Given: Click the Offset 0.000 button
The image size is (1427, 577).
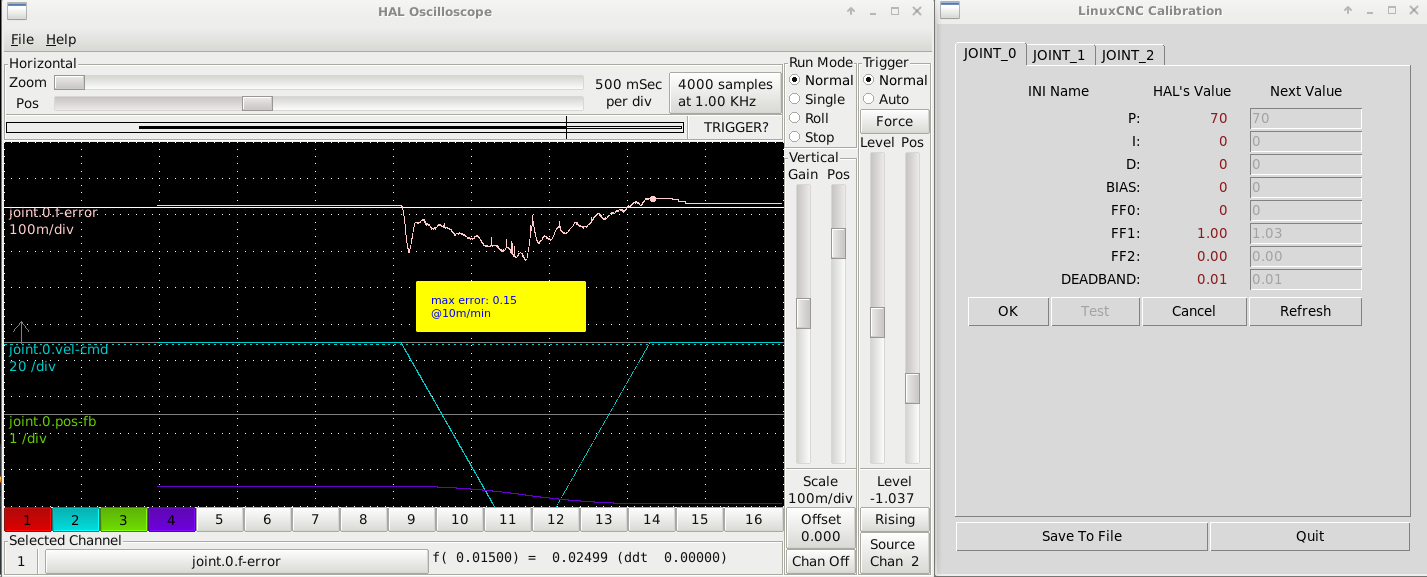Looking at the screenshot, I should point(820,527).
